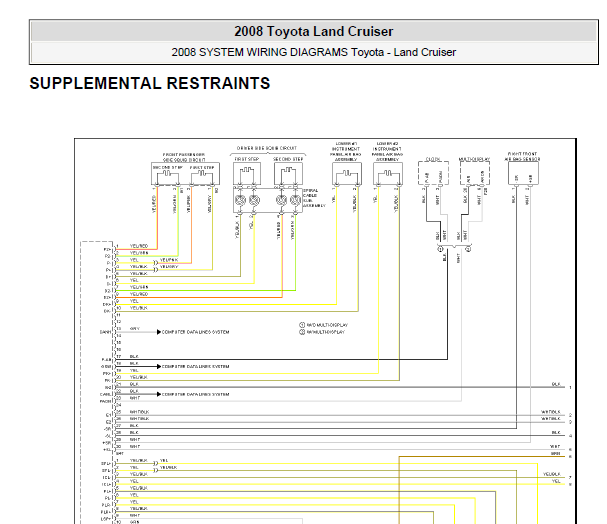Click 'YEL/PNK' label at the P- splice
The image size is (607, 524).
(x=169, y=260)
